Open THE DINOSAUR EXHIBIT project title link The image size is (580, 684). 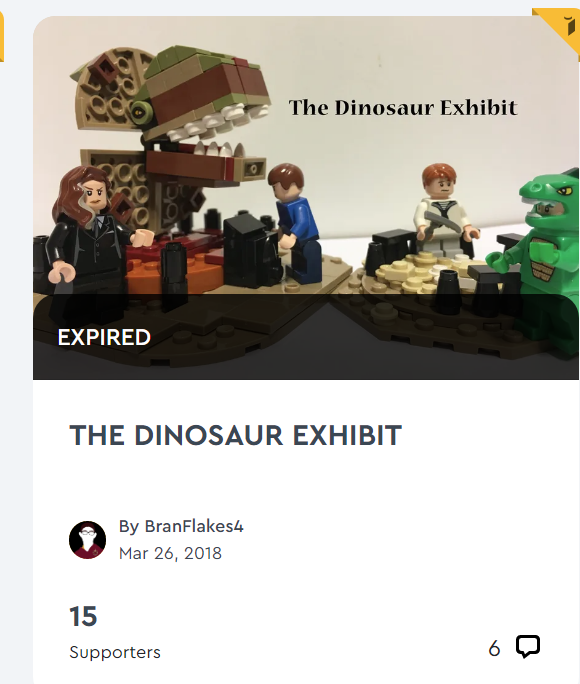(235, 435)
